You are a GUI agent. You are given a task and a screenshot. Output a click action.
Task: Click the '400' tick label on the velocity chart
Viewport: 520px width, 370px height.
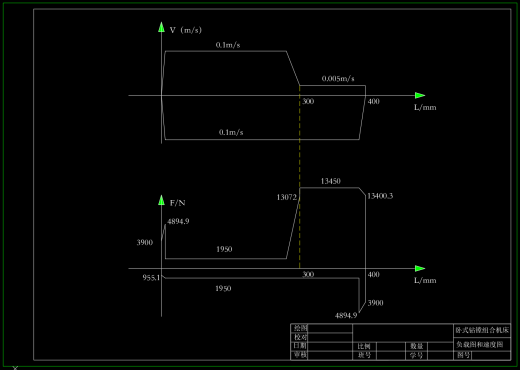point(374,101)
